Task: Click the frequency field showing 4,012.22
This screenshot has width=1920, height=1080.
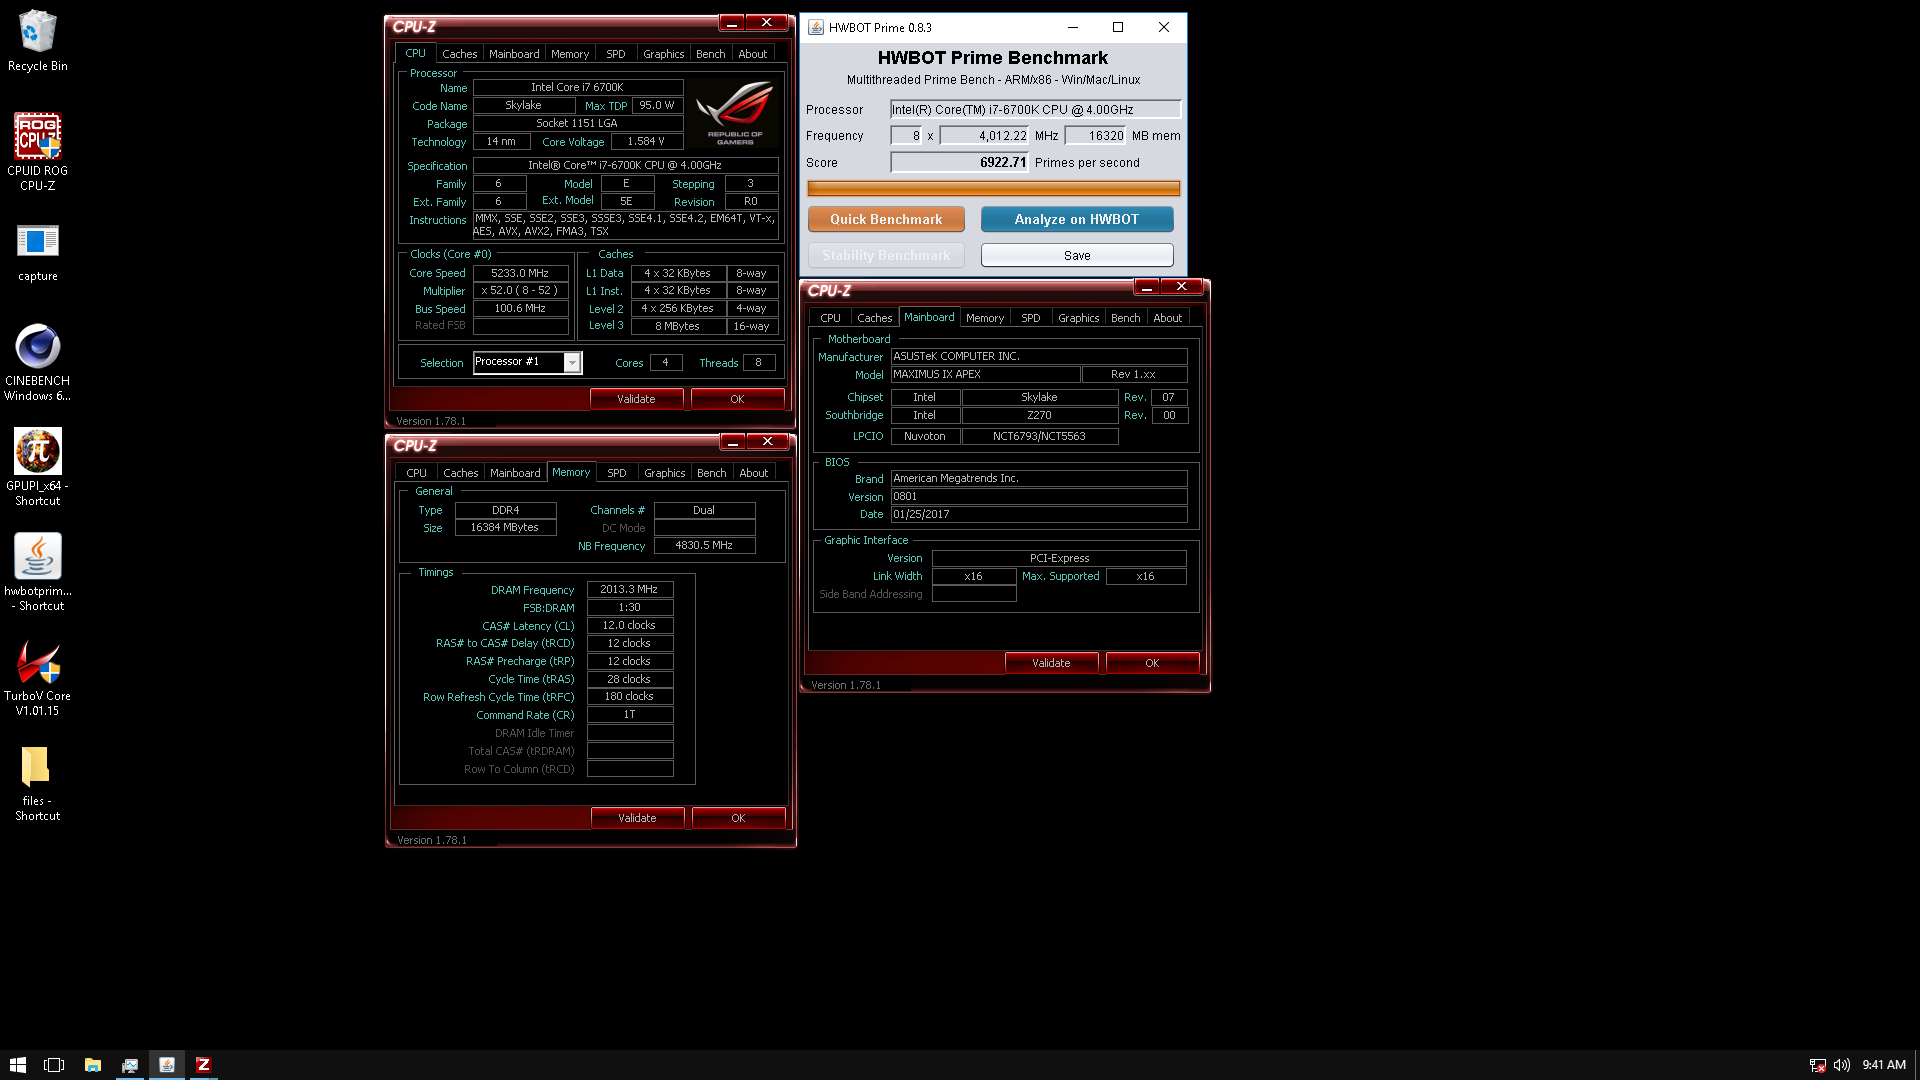Action: [984, 135]
